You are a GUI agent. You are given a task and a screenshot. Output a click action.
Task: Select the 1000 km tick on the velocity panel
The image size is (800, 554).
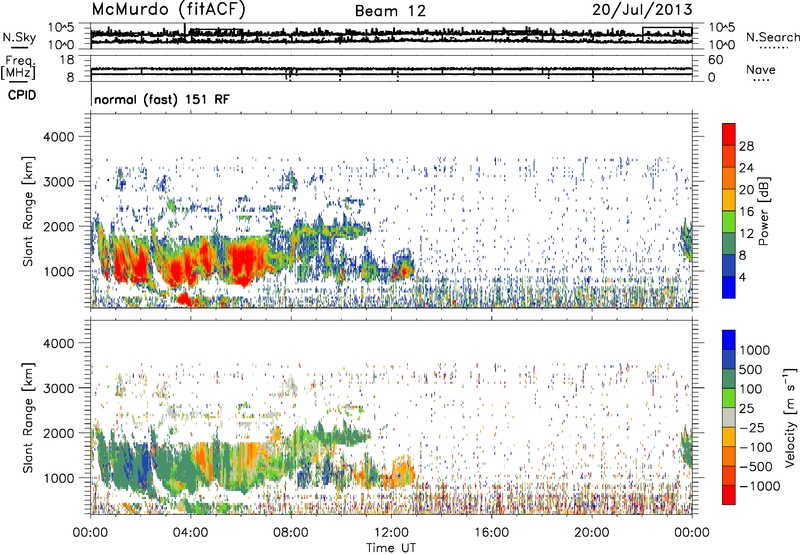click(x=59, y=478)
